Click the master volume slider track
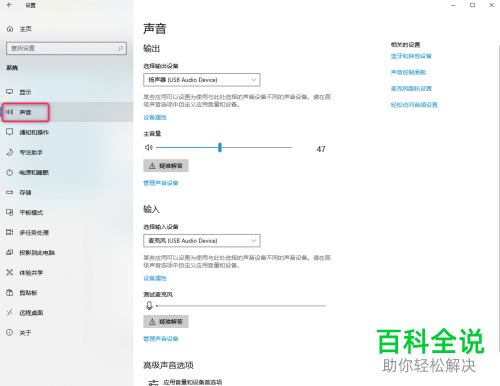The width and height of the screenshot is (500, 386). click(x=224, y=147)
